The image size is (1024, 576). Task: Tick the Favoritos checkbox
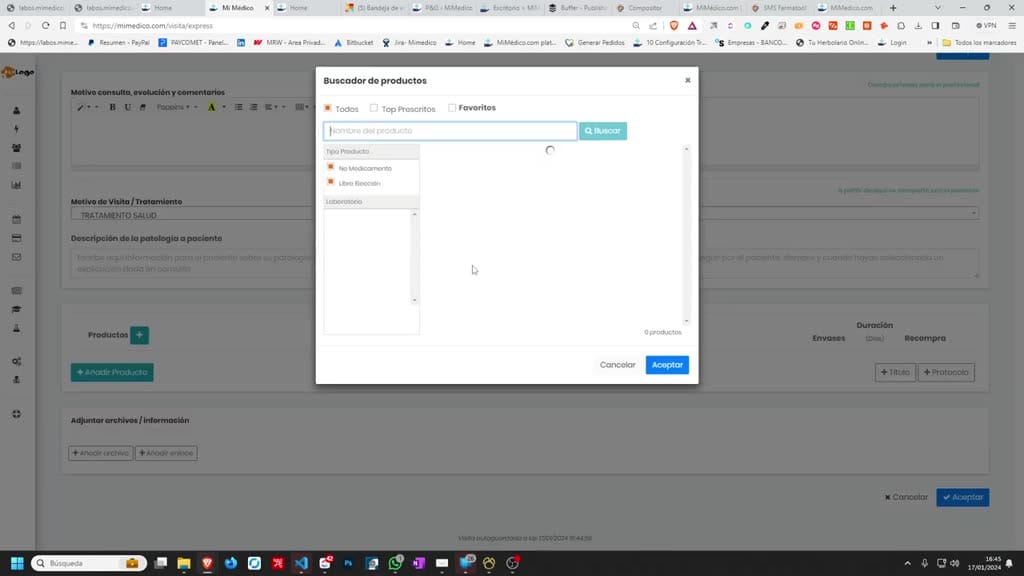[x=452, y=108]
